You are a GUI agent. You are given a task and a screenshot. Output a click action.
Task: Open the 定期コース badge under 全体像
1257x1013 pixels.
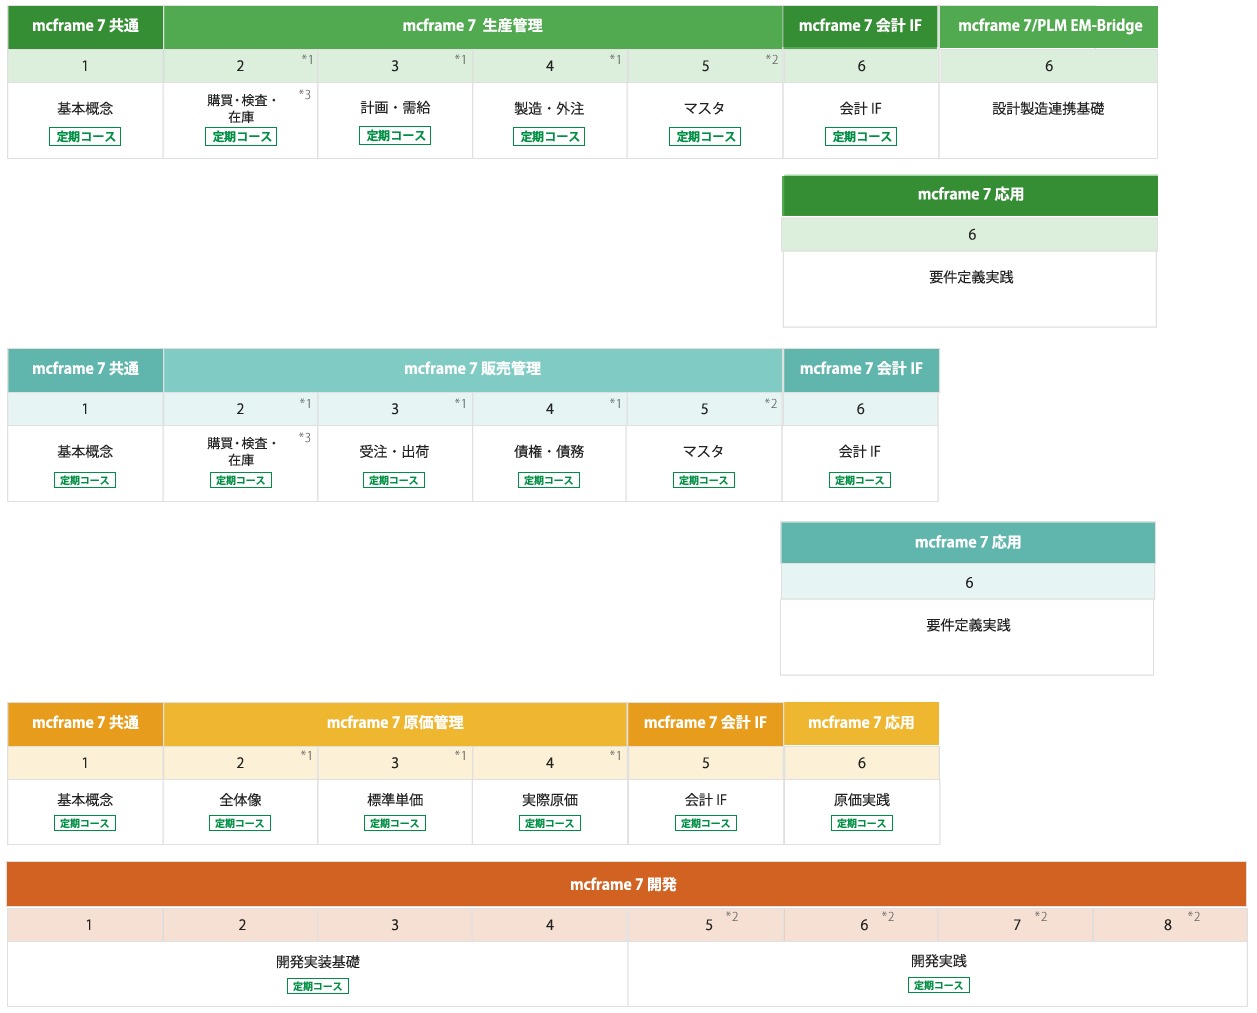240,823
